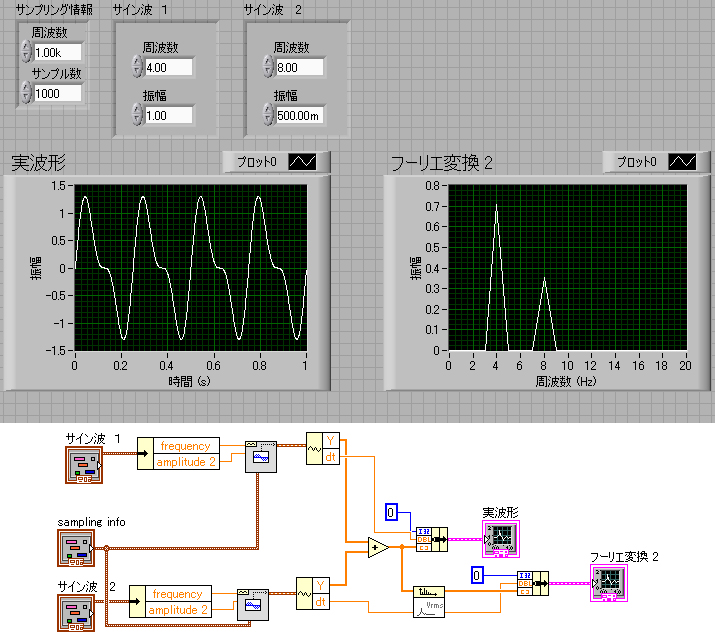Click stepper for サイン波 1 振幅
Viewport: 715px width, 635px height.
pos(136,114)
